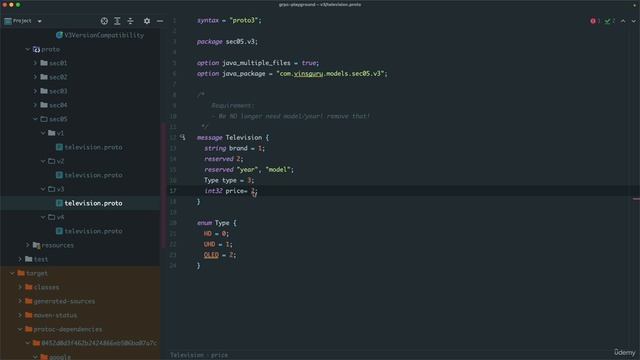This screenshot has width=640, height=360.
Task: Click the 'enum Type {' line
Action: tap(216, 223)
